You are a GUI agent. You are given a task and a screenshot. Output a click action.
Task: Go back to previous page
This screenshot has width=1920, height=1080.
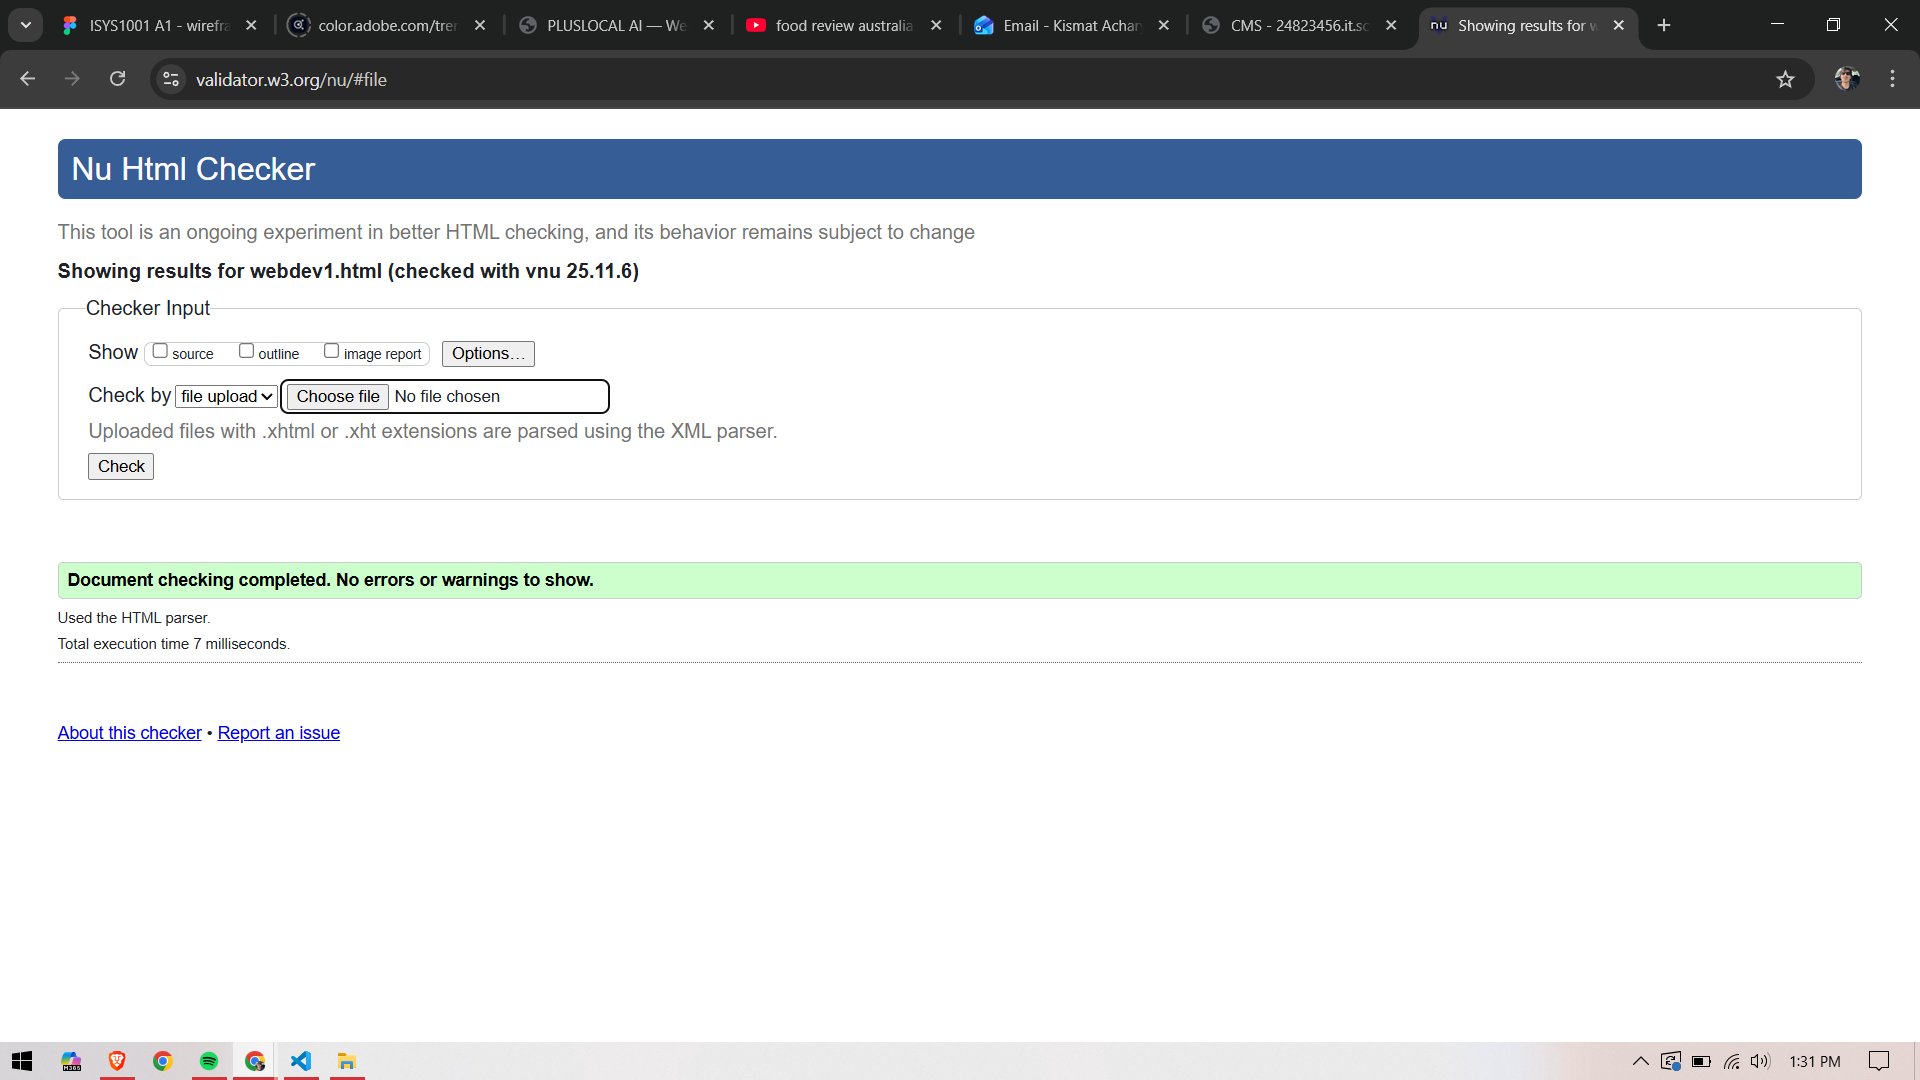click(28, 79)
